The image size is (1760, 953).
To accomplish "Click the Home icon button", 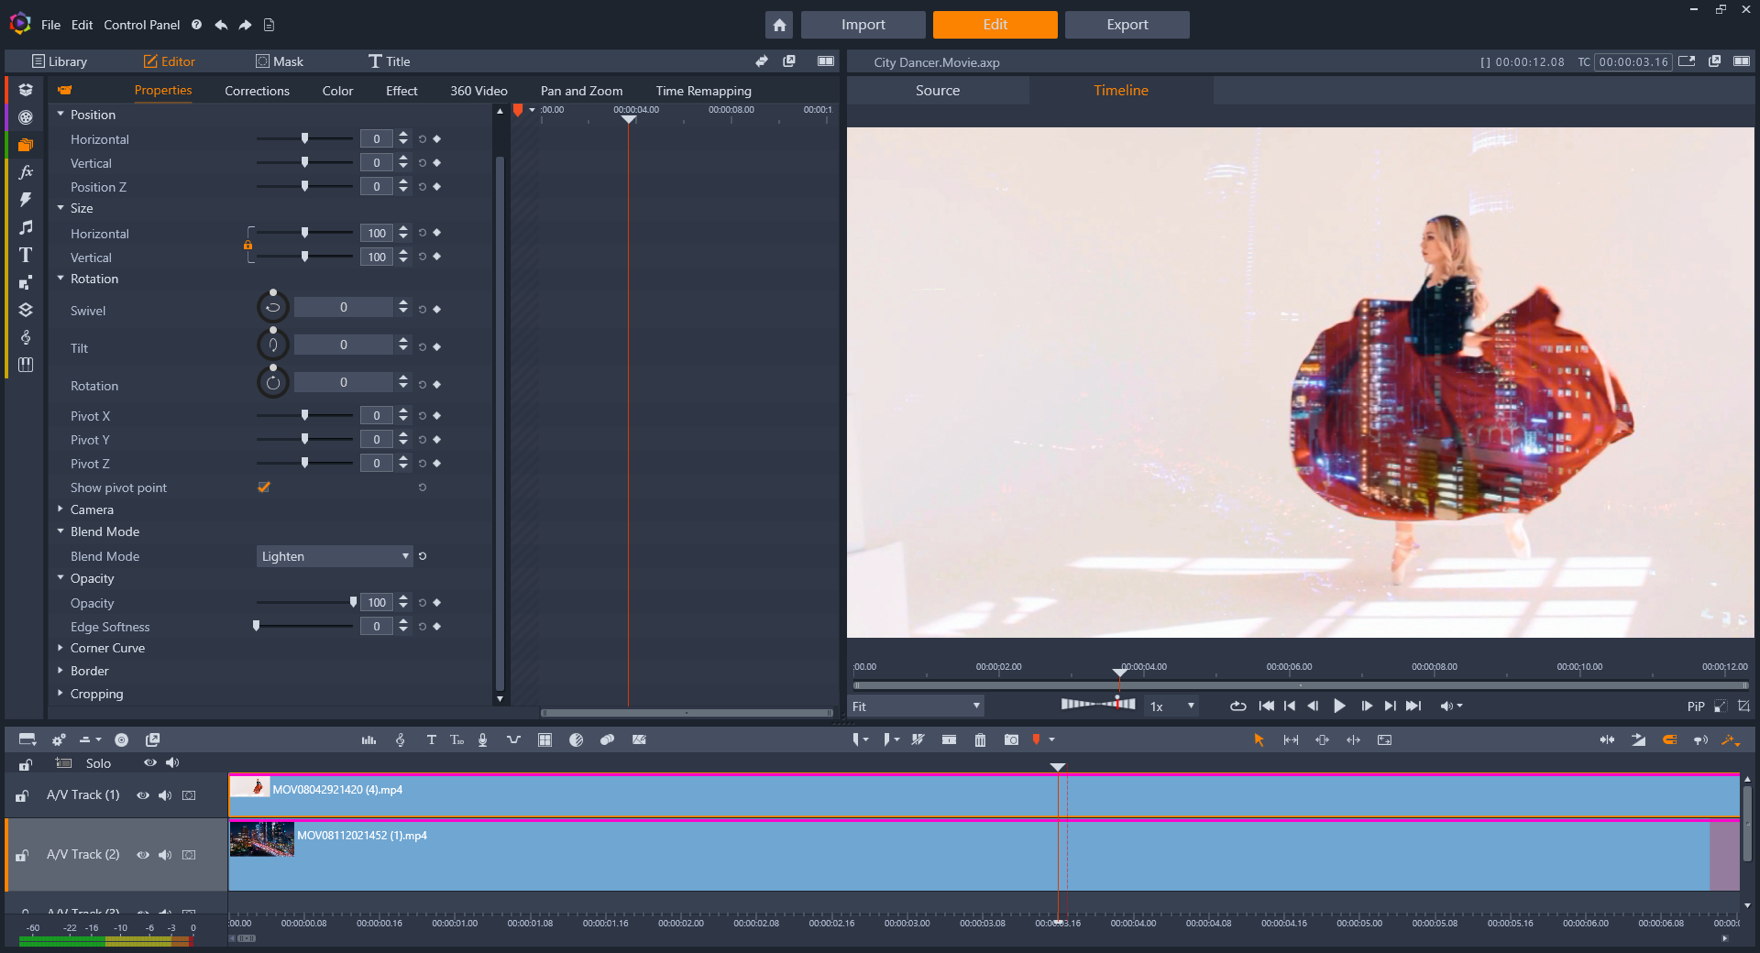I will pyautogui.click(x=779, y=25).
